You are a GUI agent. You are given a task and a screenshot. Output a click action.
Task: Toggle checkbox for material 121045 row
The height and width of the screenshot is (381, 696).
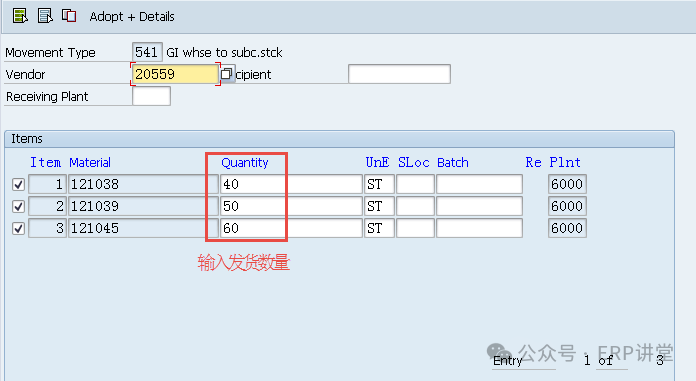pyautogui.click(x=18, y=229)
